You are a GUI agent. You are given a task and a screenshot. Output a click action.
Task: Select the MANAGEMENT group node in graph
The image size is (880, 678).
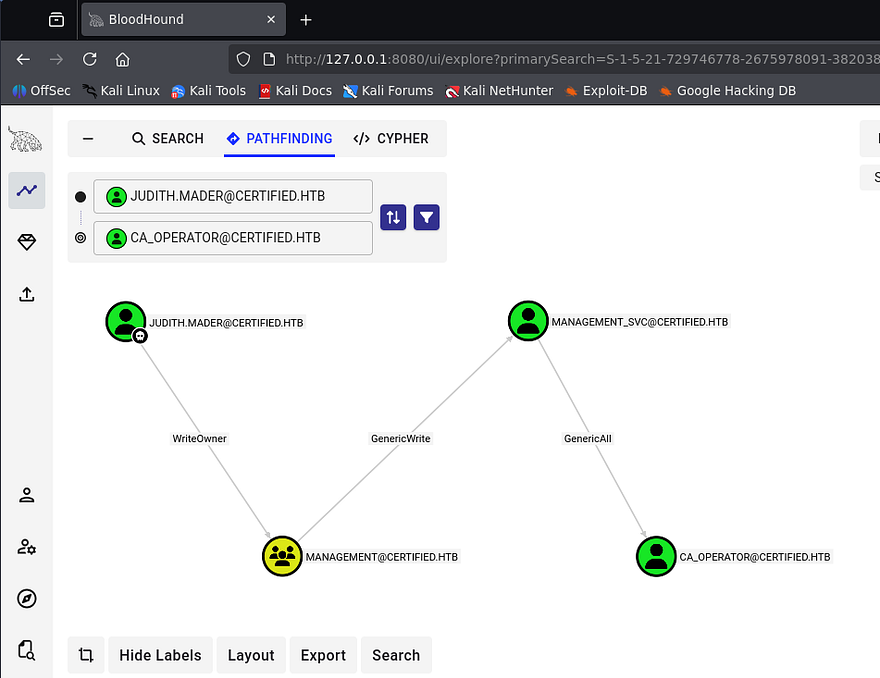tap(282, 556)
